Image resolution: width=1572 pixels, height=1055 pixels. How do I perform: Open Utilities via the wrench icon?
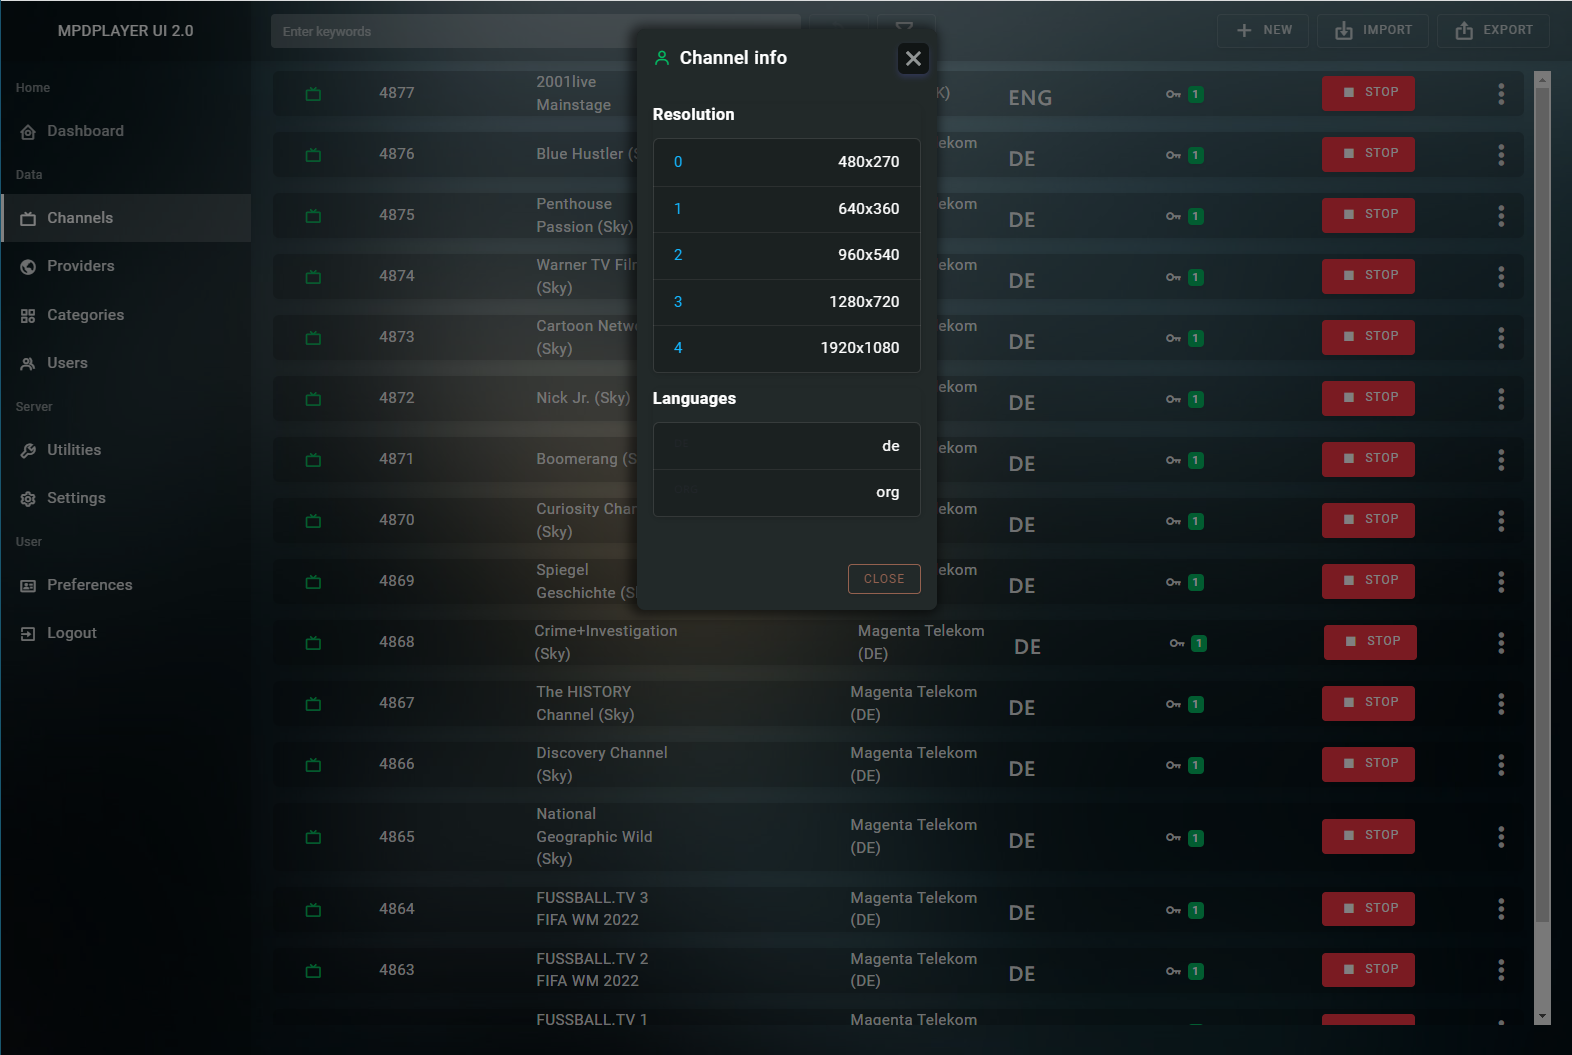coord(28,451)
